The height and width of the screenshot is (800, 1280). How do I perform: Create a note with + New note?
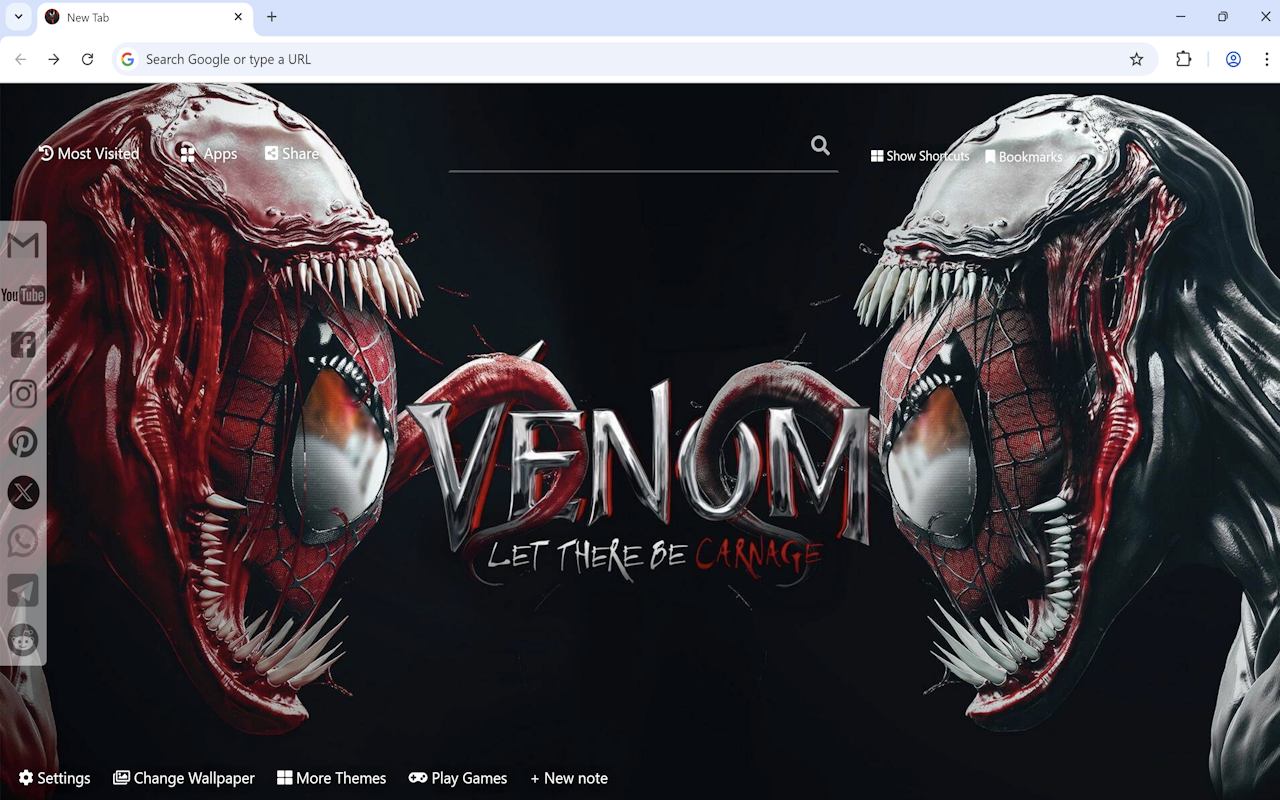point(569,778)
